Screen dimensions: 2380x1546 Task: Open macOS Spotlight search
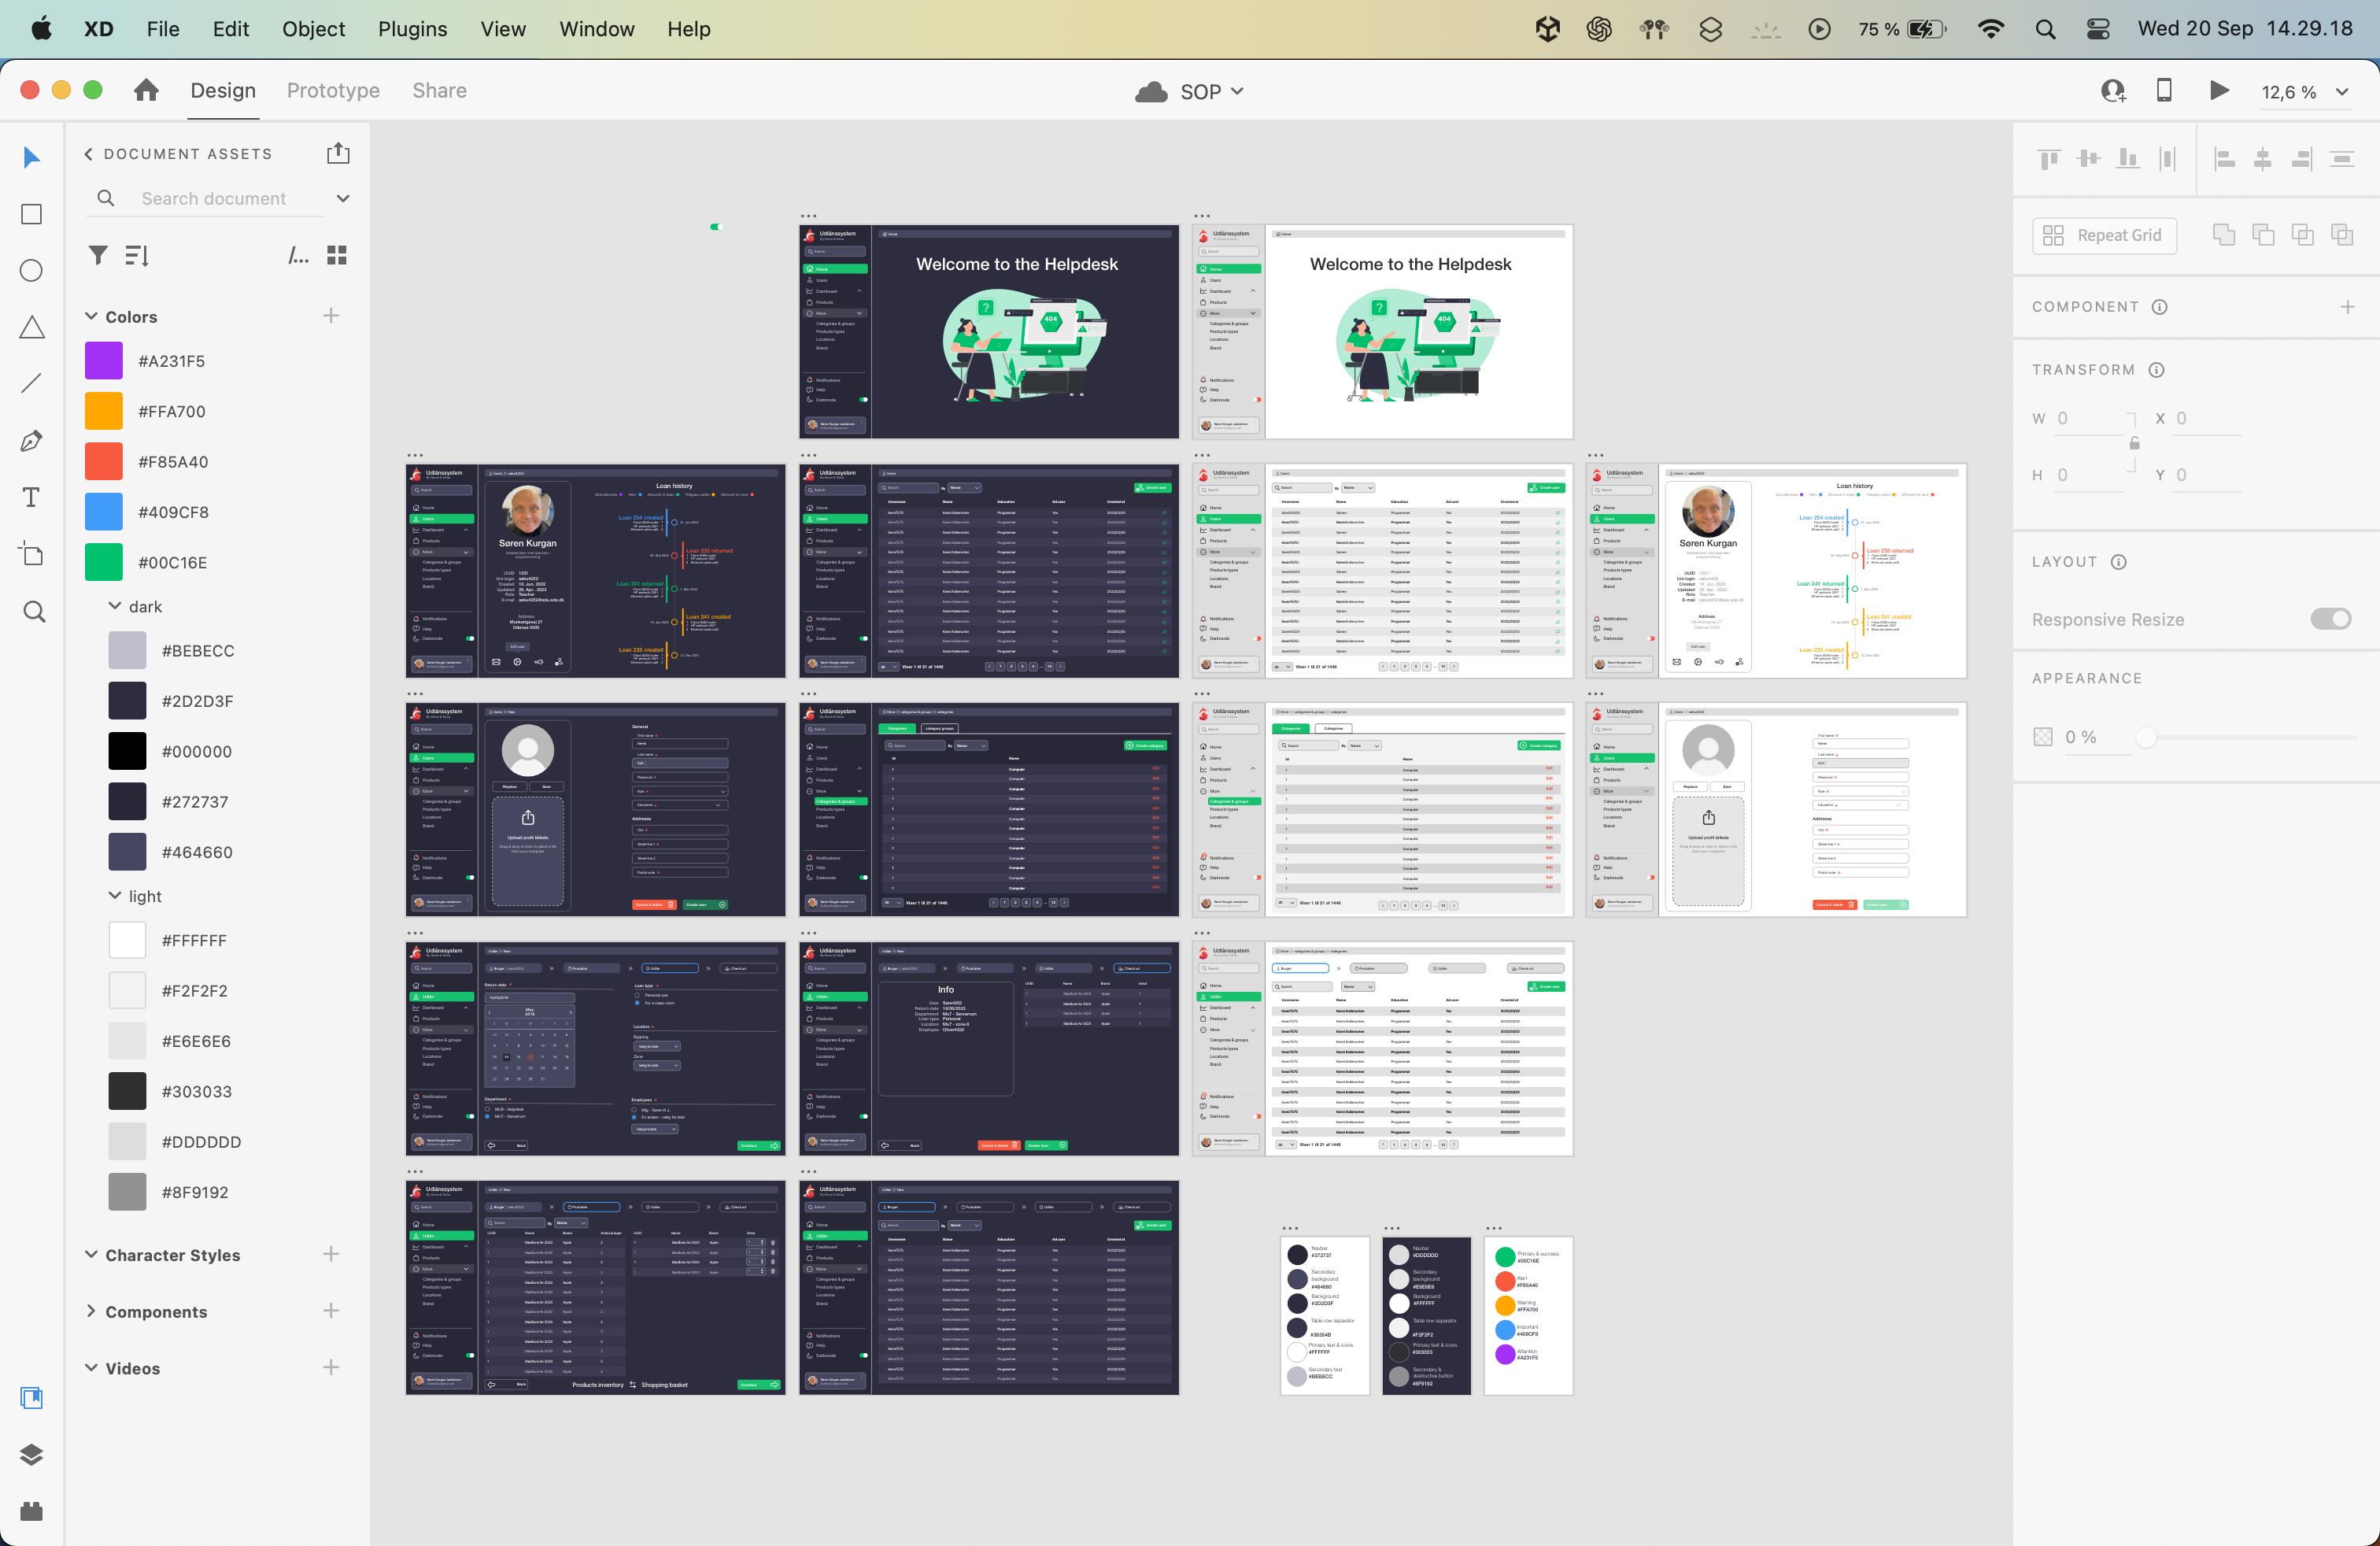2045,29
